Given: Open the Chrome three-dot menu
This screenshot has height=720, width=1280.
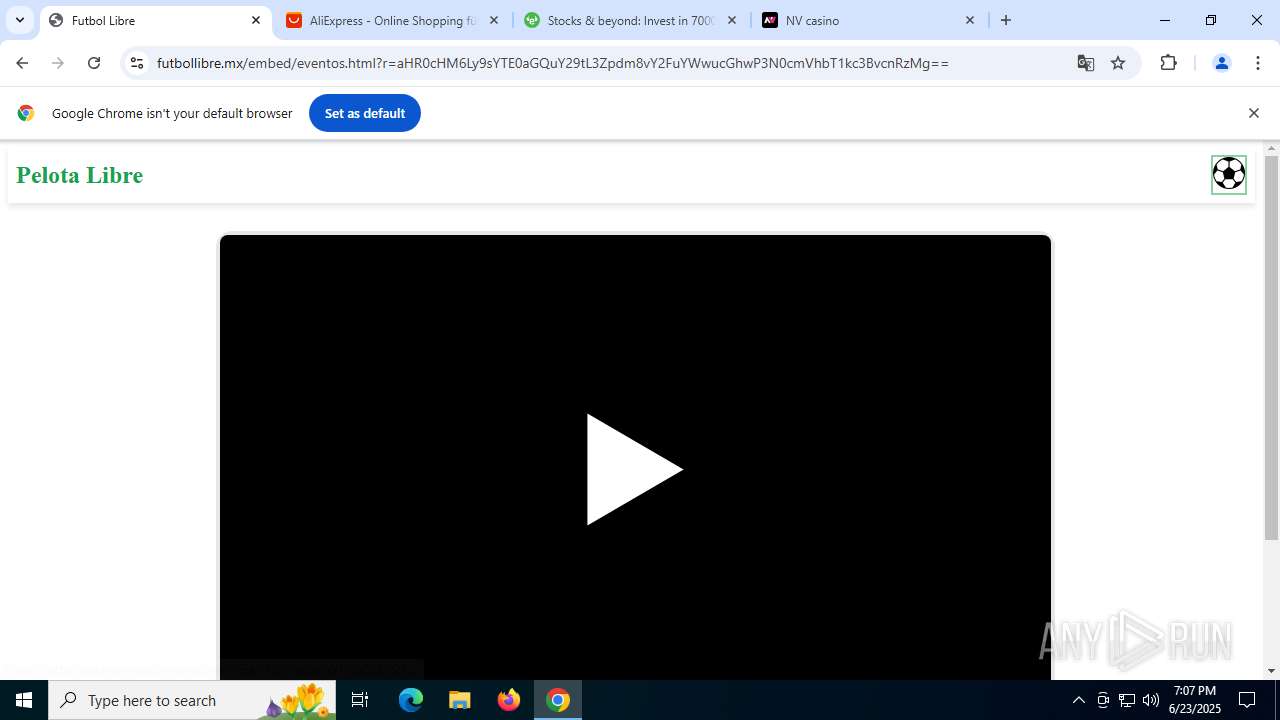Looking at the screenshot, I should point(1258,63).
